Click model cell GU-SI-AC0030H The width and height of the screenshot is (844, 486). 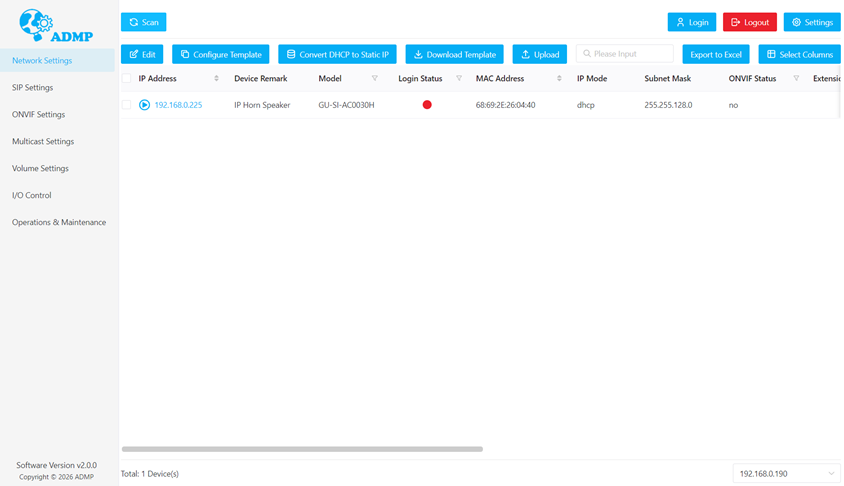click(x=346, y=105)
